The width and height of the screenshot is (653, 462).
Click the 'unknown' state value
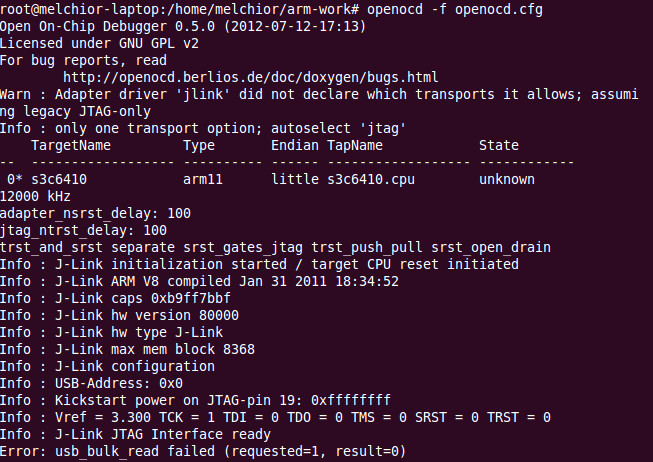coord(506,179)
